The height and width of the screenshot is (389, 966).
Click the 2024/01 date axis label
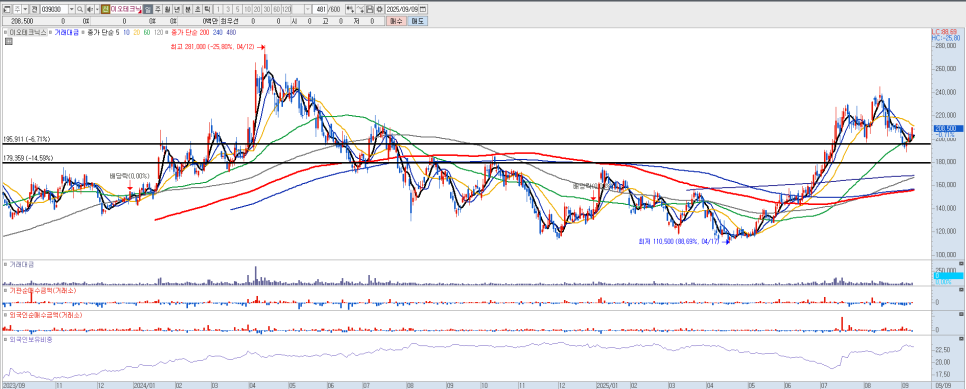[x=146, y=385]
